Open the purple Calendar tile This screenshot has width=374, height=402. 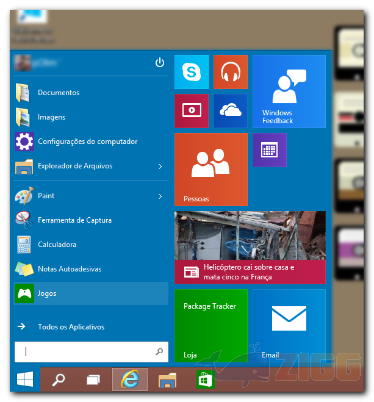(269, 150)
